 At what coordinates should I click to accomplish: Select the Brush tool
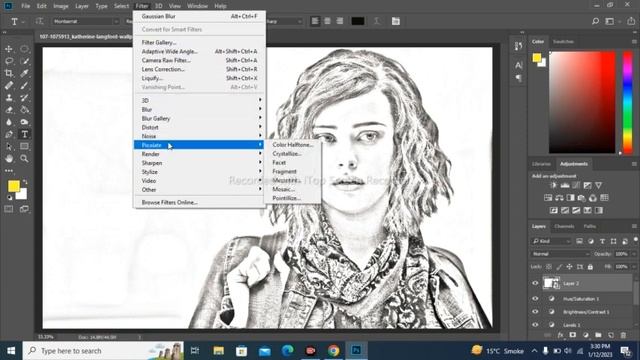coord(24,86)
